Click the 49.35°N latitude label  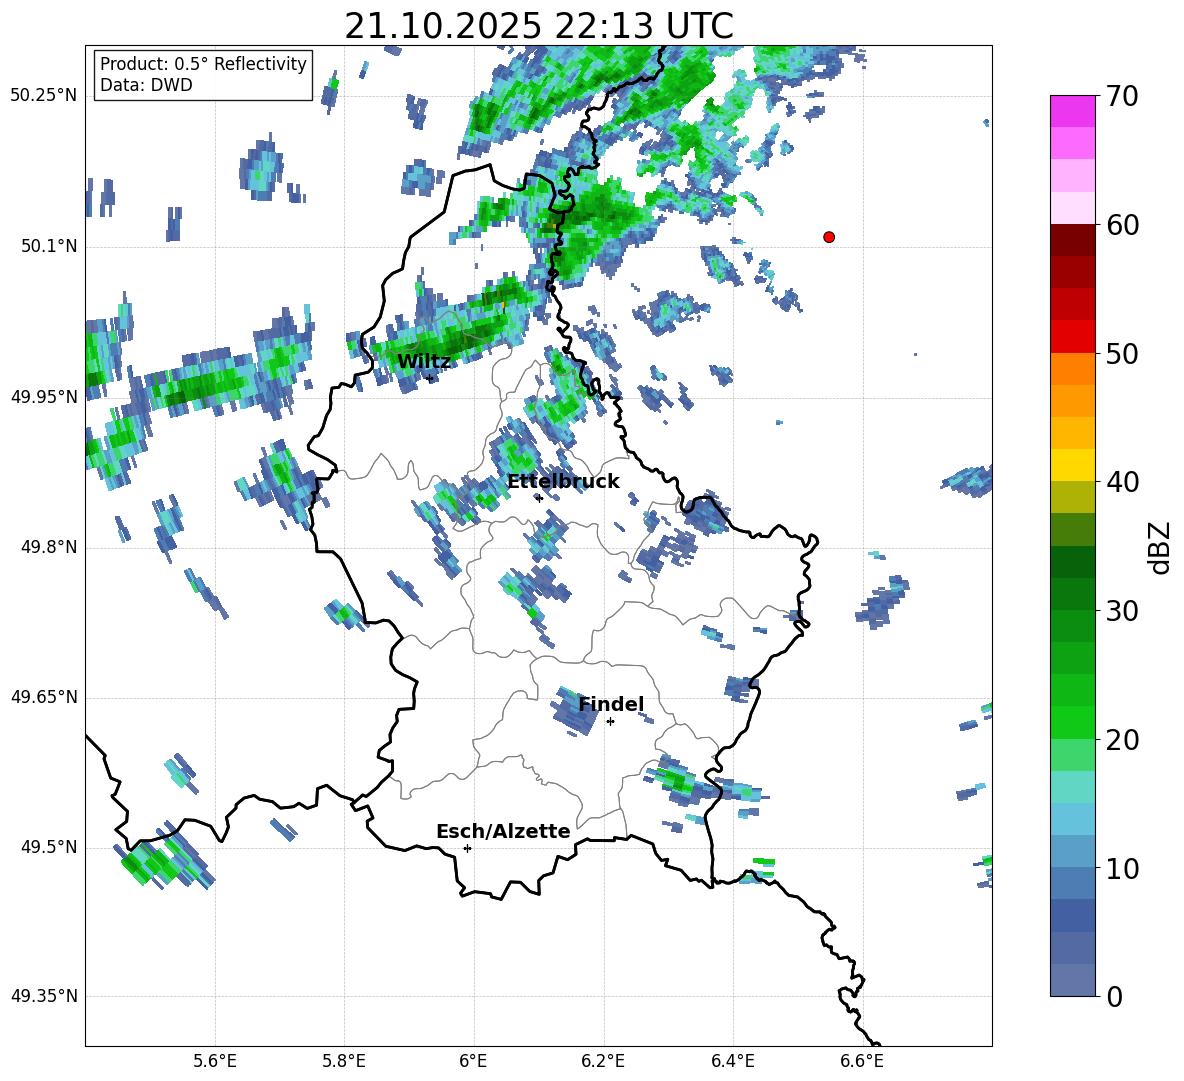pos(44,996)
